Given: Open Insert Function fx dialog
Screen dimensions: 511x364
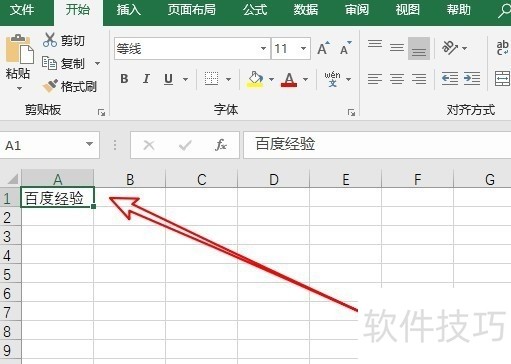Looking at the screenshot, I should (221, 145).
